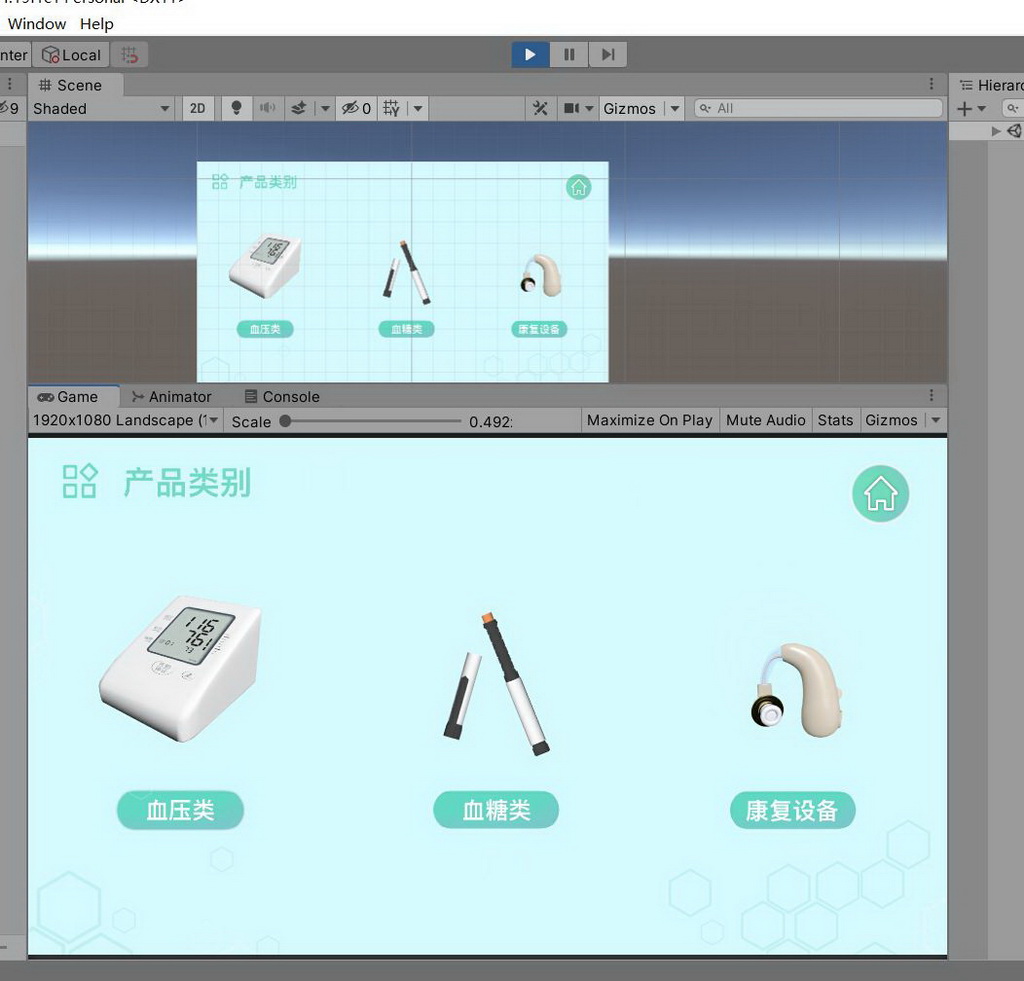
Task: Toggle 2D view mode in Scene
Action: (x=198, y=108)
